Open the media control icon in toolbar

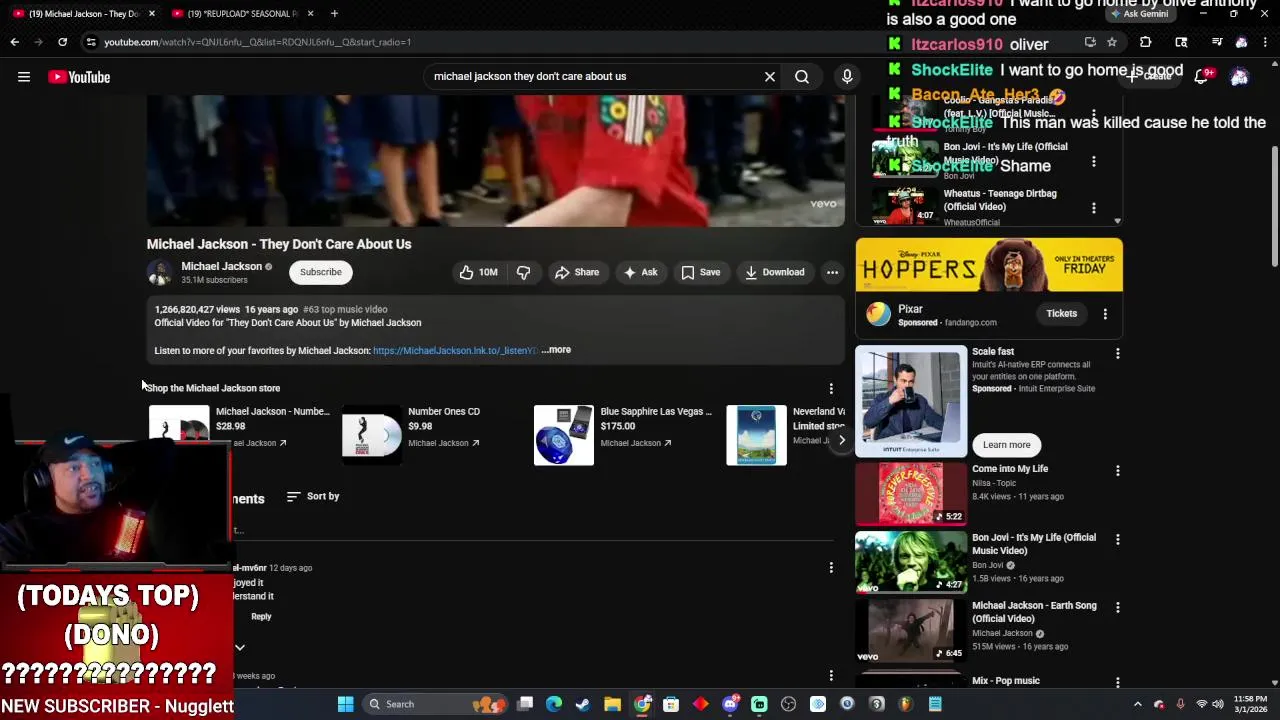[1216, 42]
